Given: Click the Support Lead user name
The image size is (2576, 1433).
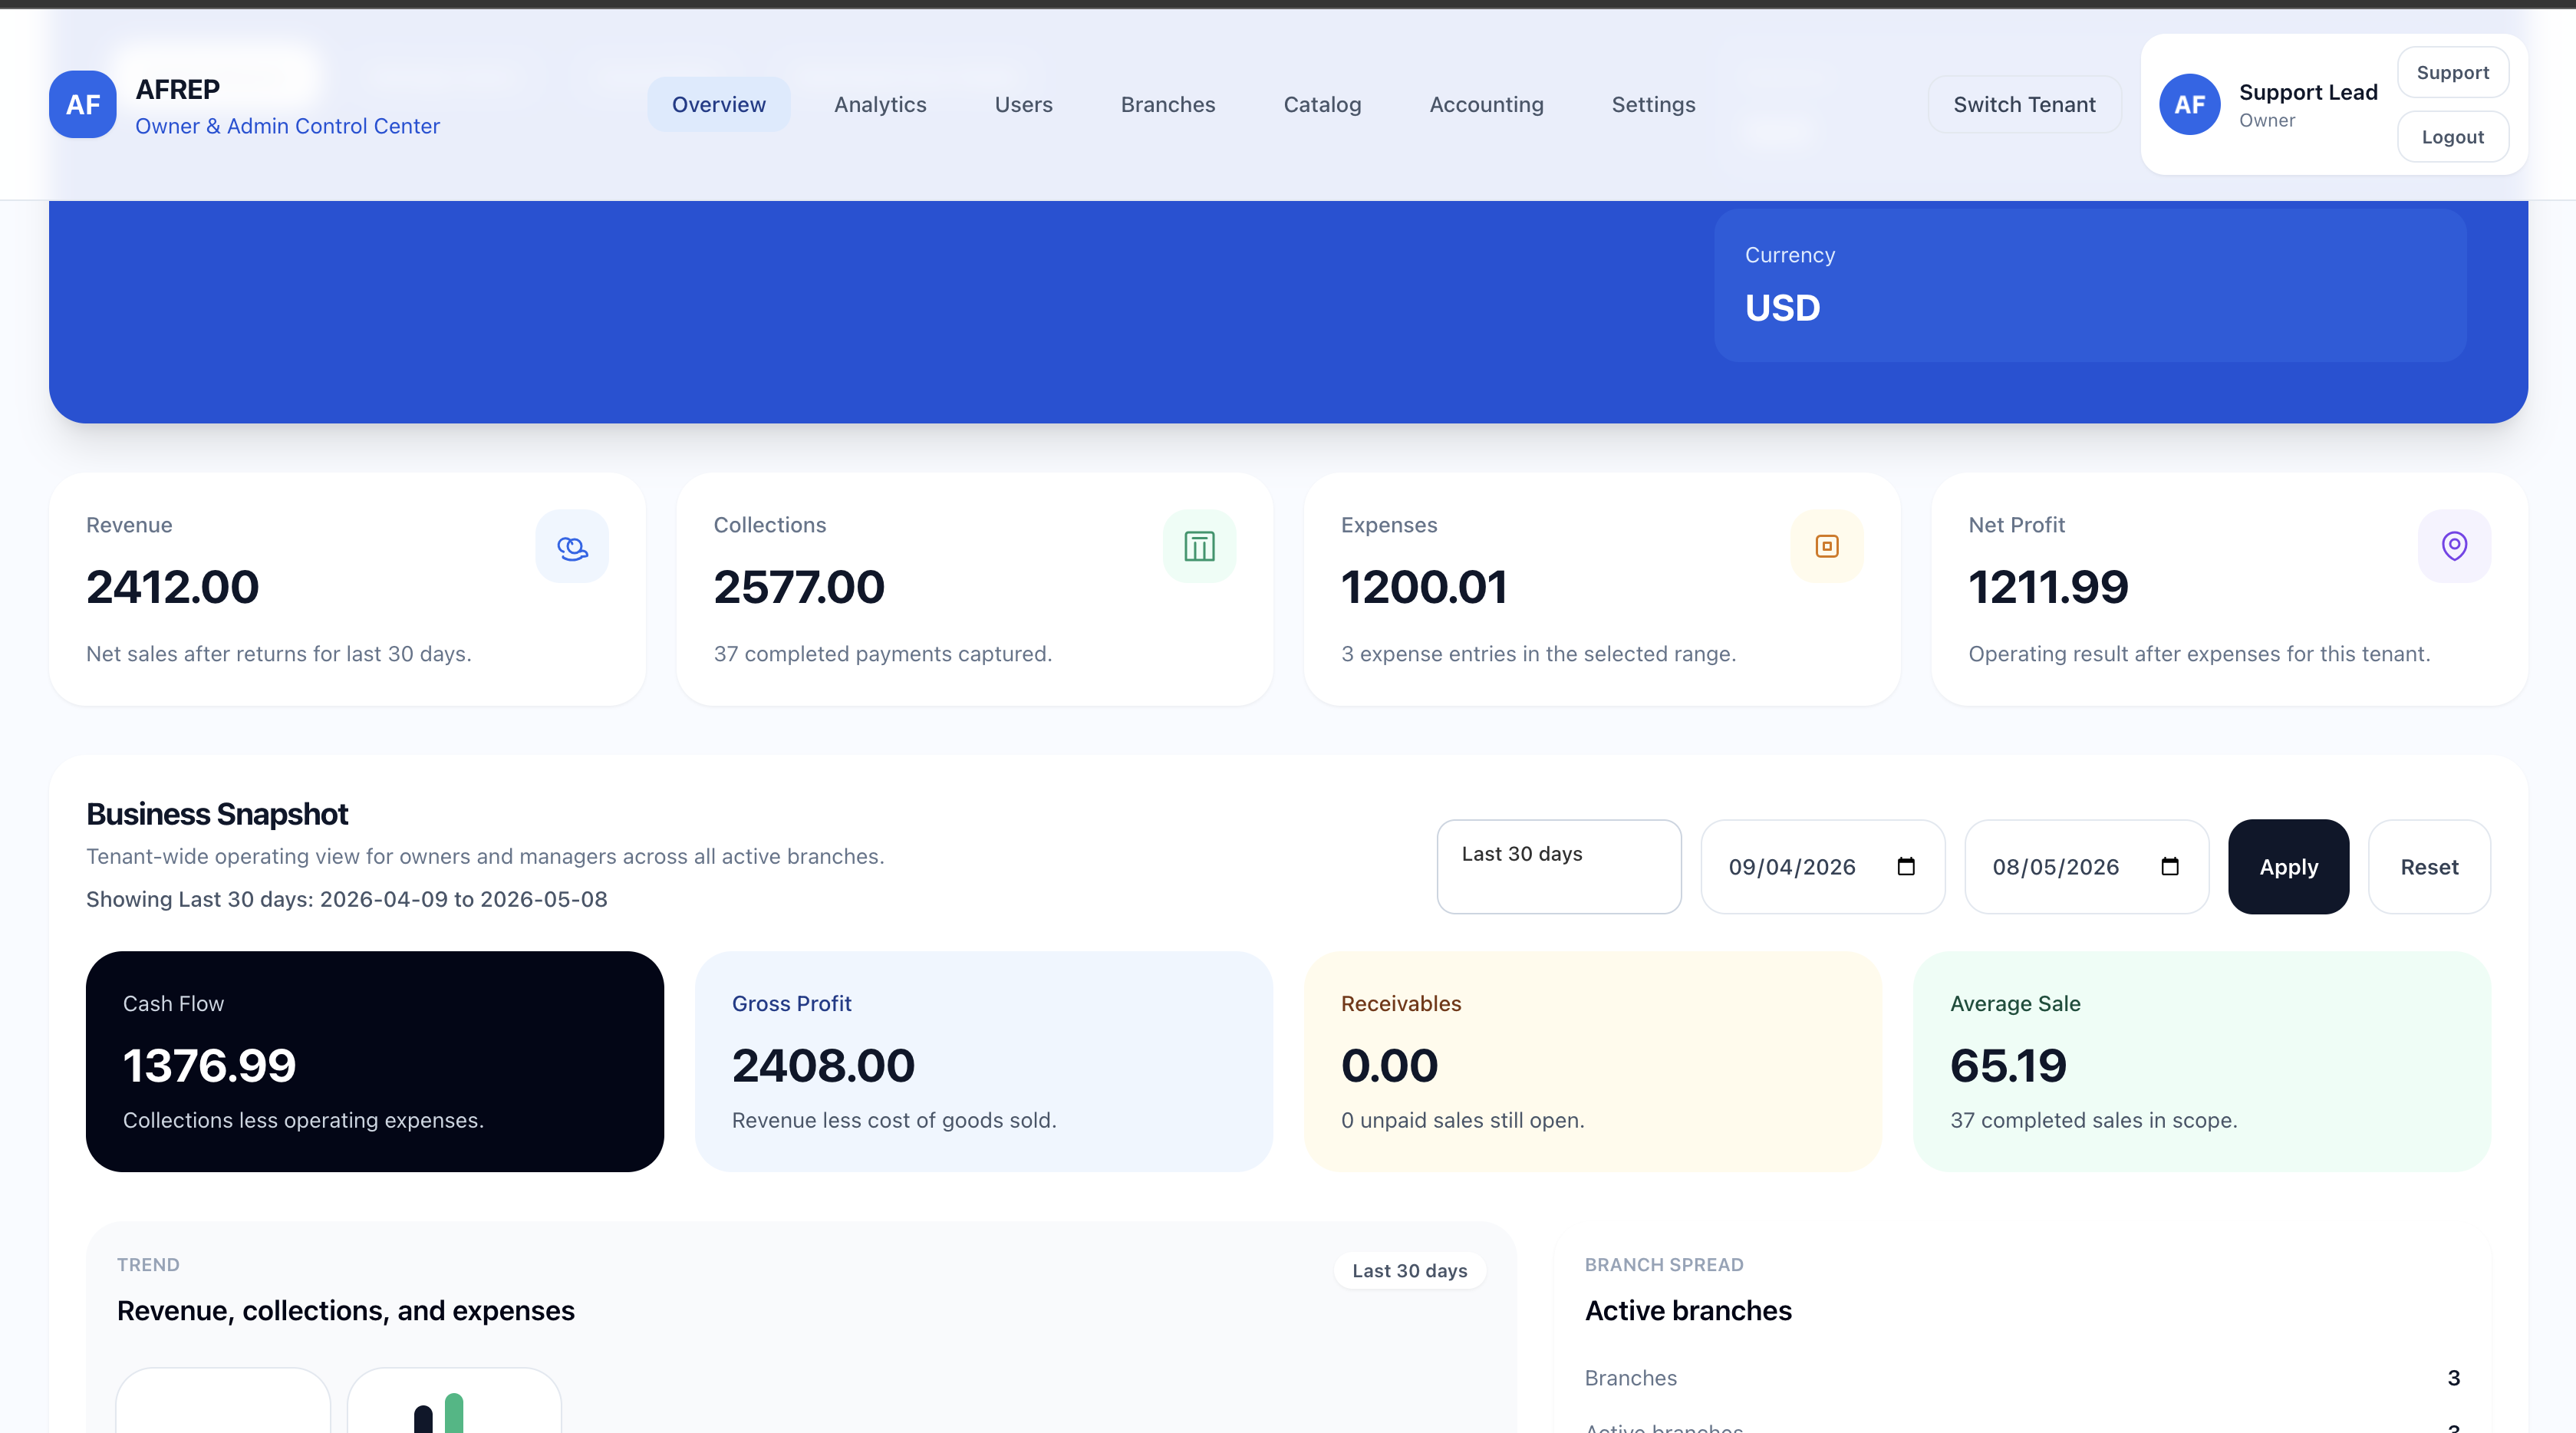Looking at the screenshot, I should (2308, 92).
